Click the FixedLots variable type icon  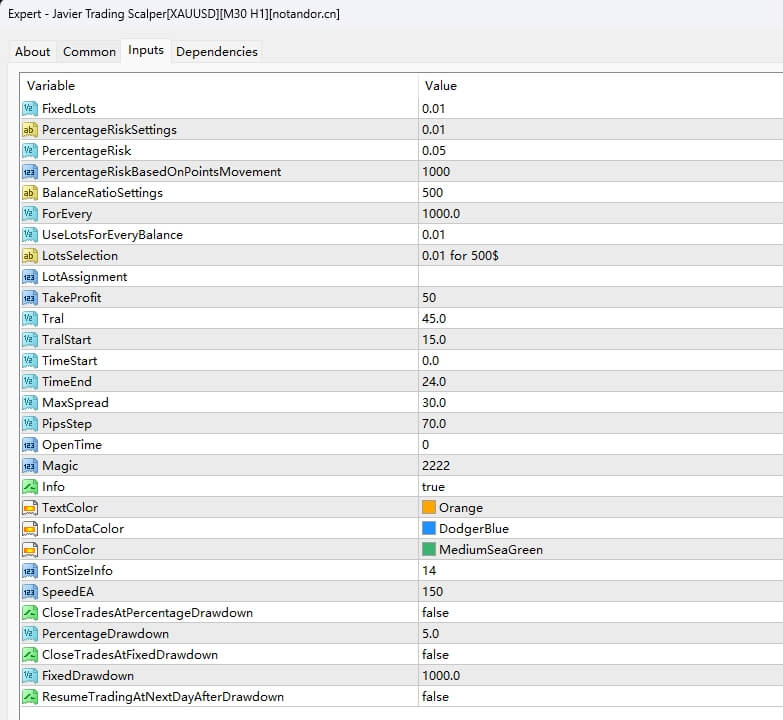coord(29,108)
